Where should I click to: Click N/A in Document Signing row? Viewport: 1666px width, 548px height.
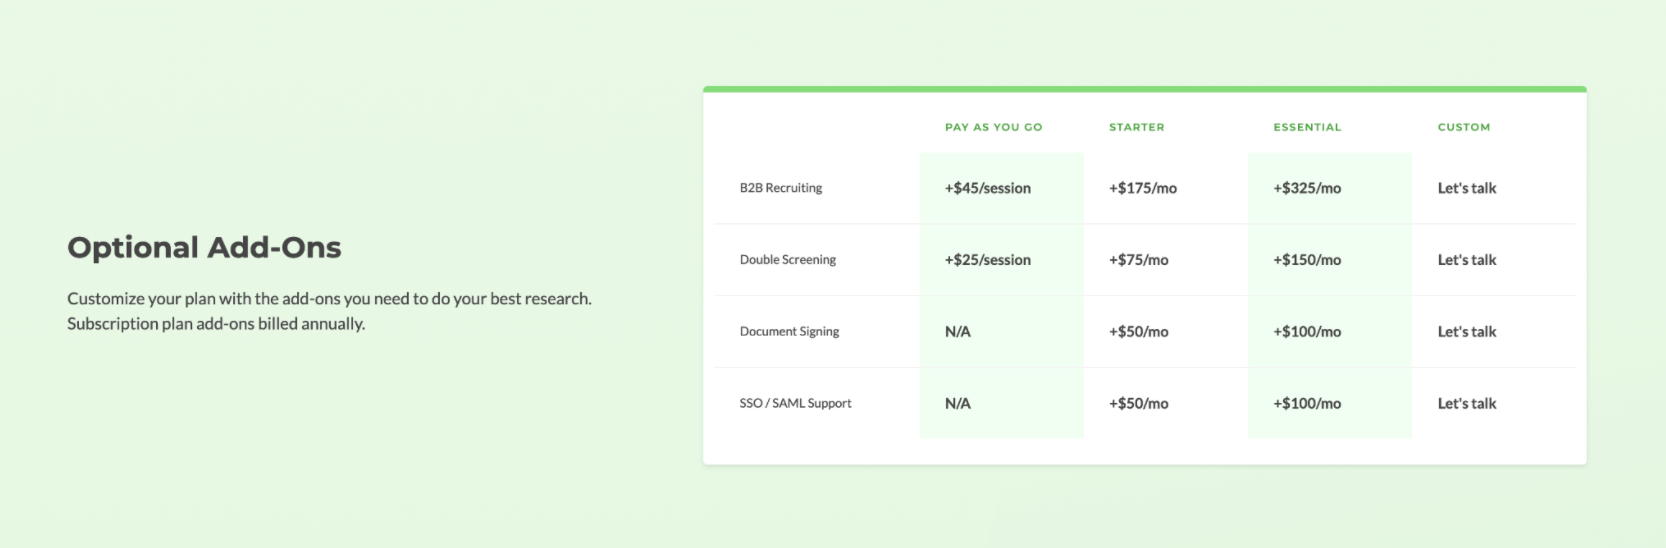pyautogui.click(x=957, y=332)
